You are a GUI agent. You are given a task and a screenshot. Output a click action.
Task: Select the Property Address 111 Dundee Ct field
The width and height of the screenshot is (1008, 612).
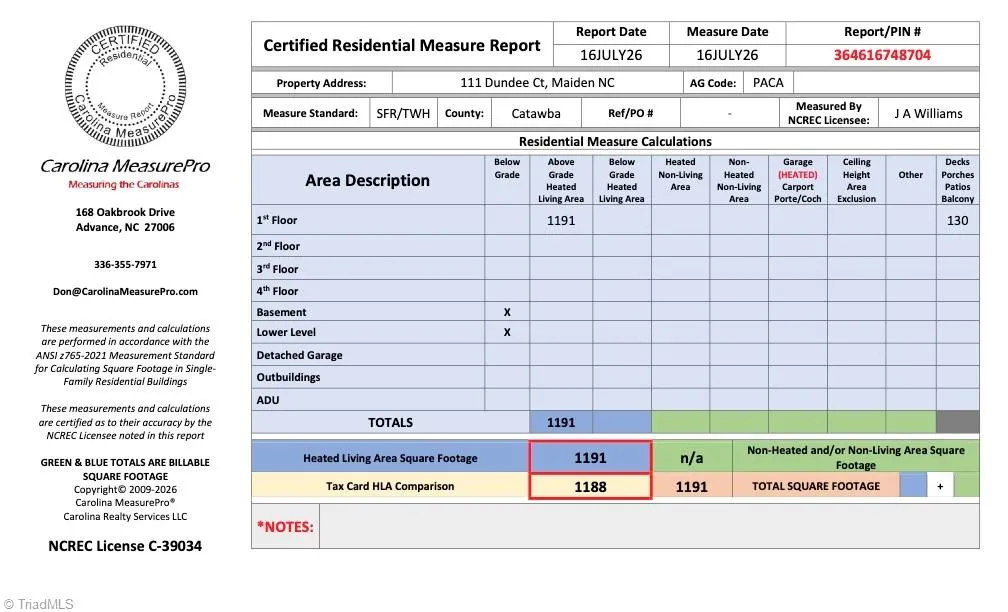pos(537,83)
